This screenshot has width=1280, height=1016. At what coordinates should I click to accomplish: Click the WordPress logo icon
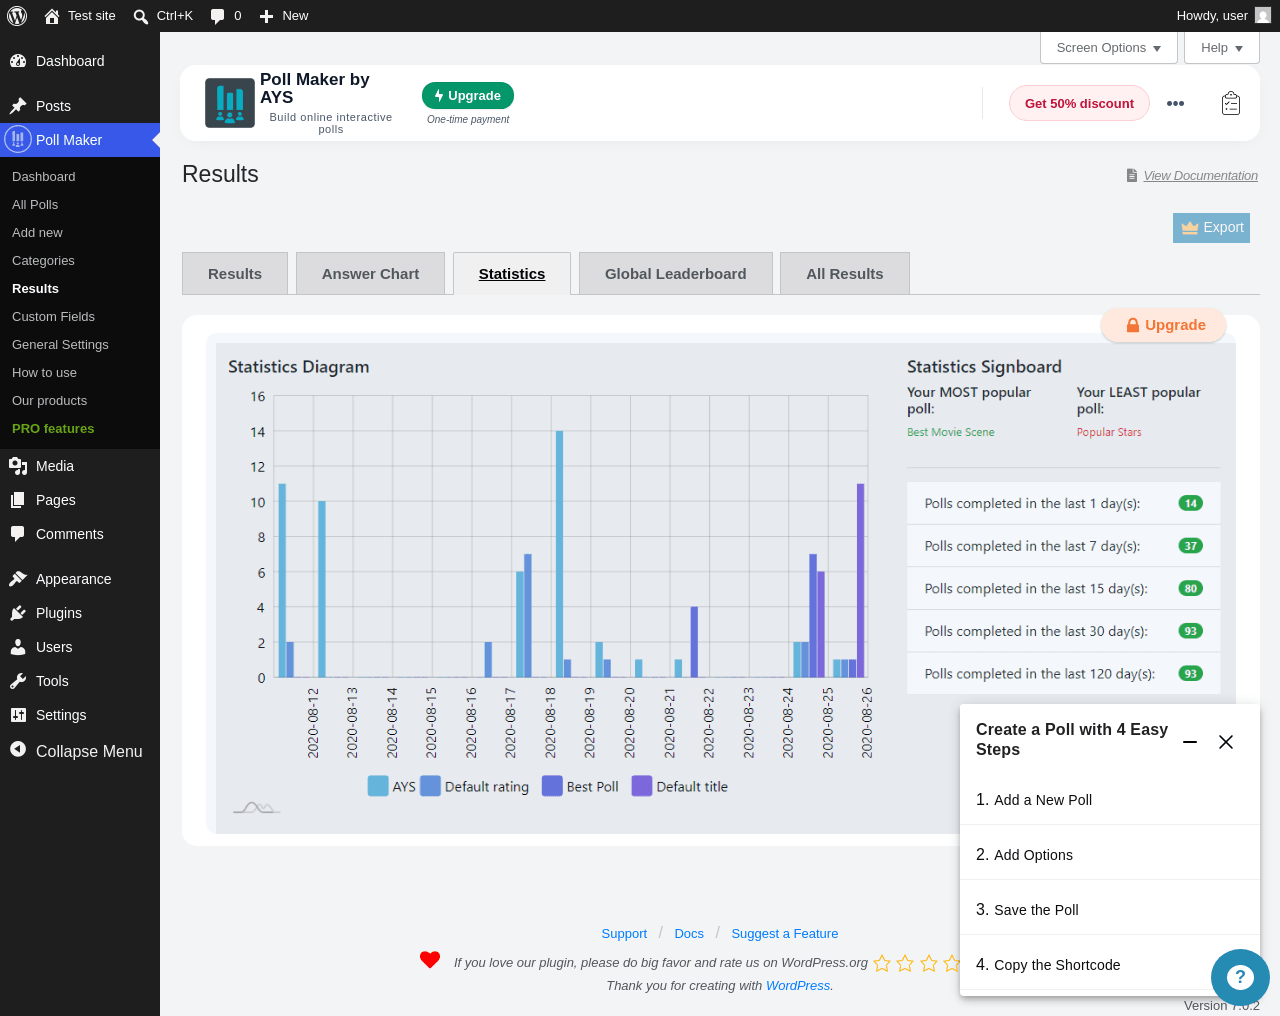[x=17, y=16]
